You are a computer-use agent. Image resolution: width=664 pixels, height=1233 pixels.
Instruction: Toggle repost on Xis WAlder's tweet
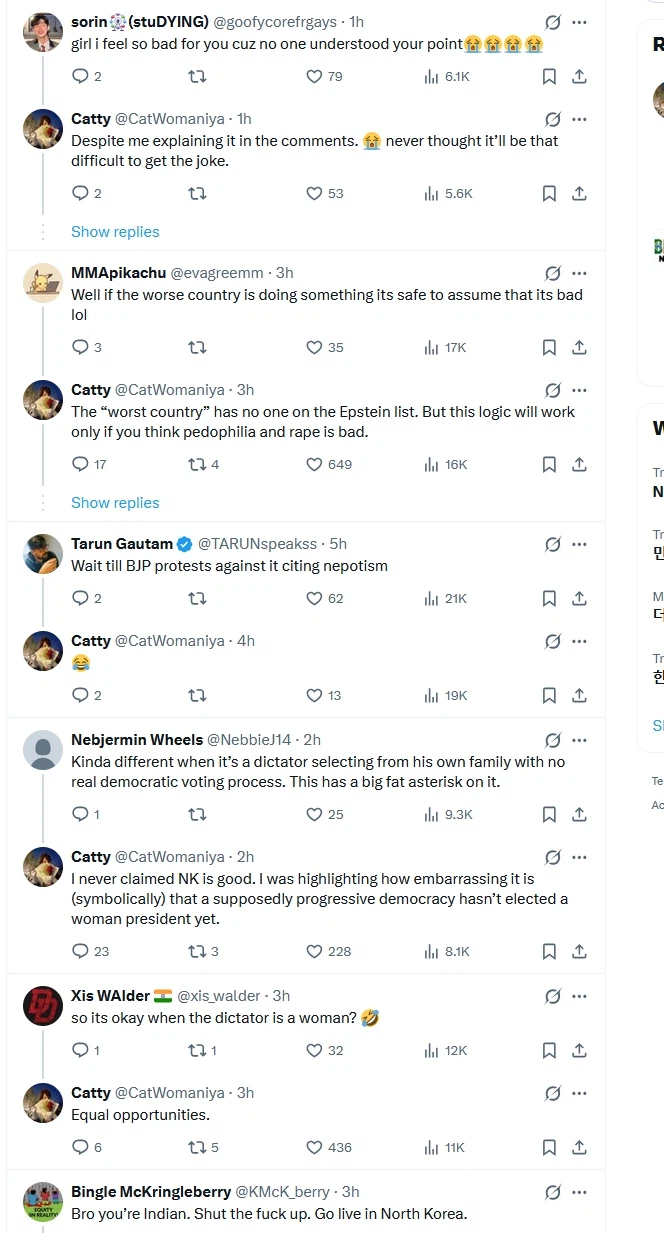tap(197, 1050)
